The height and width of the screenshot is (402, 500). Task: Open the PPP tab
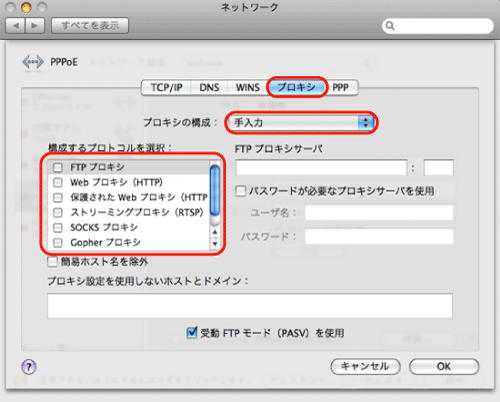[341, 88]
